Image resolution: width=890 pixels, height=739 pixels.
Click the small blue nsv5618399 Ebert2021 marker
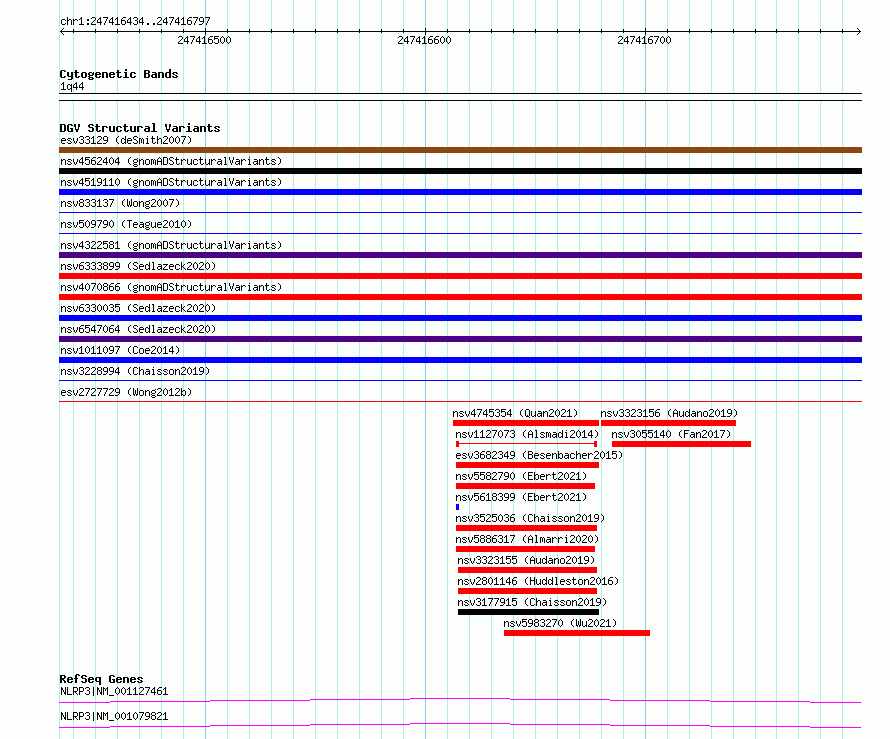click(457, 507)
